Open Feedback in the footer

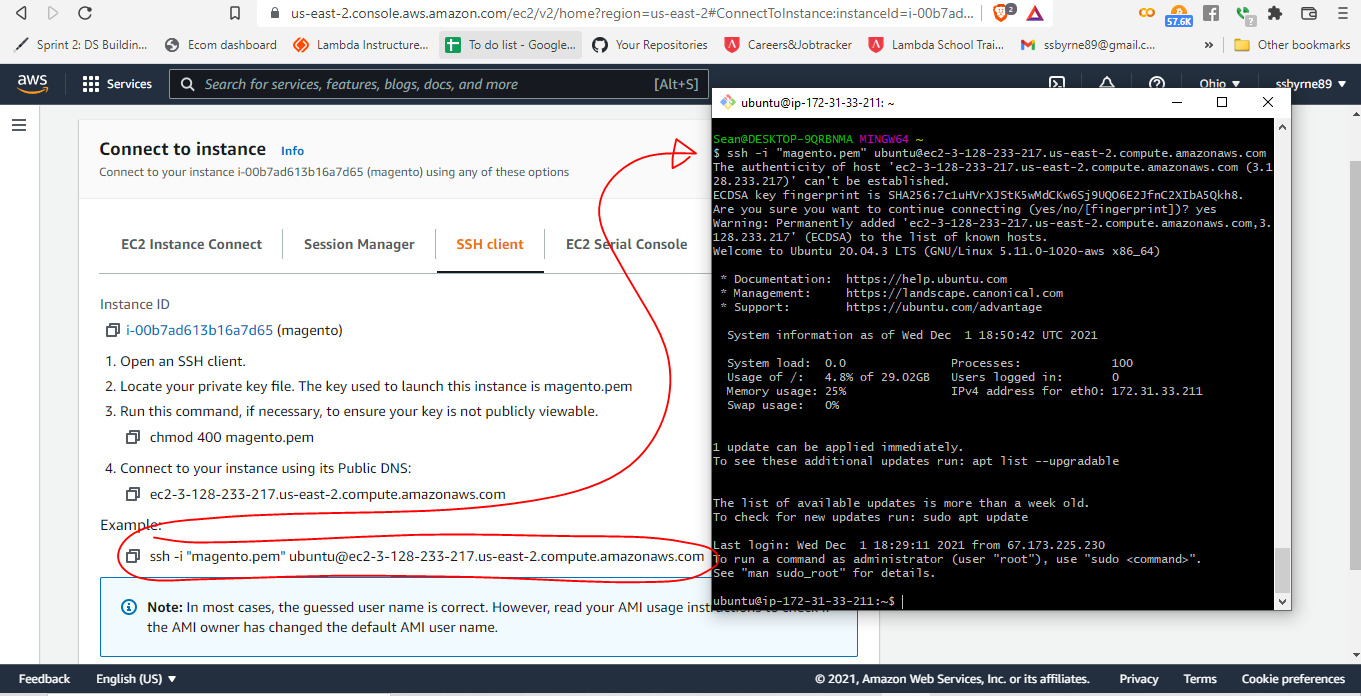pos(44,679)
